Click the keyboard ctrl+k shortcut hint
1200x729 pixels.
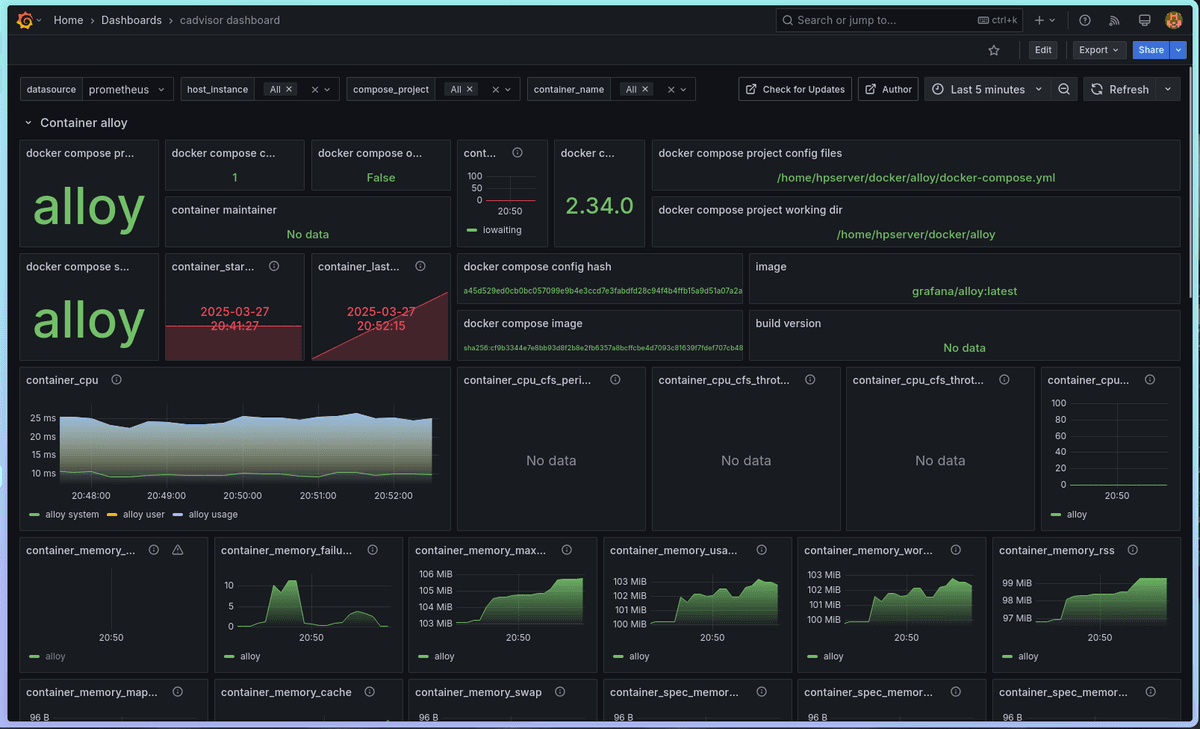click(997, 20)
